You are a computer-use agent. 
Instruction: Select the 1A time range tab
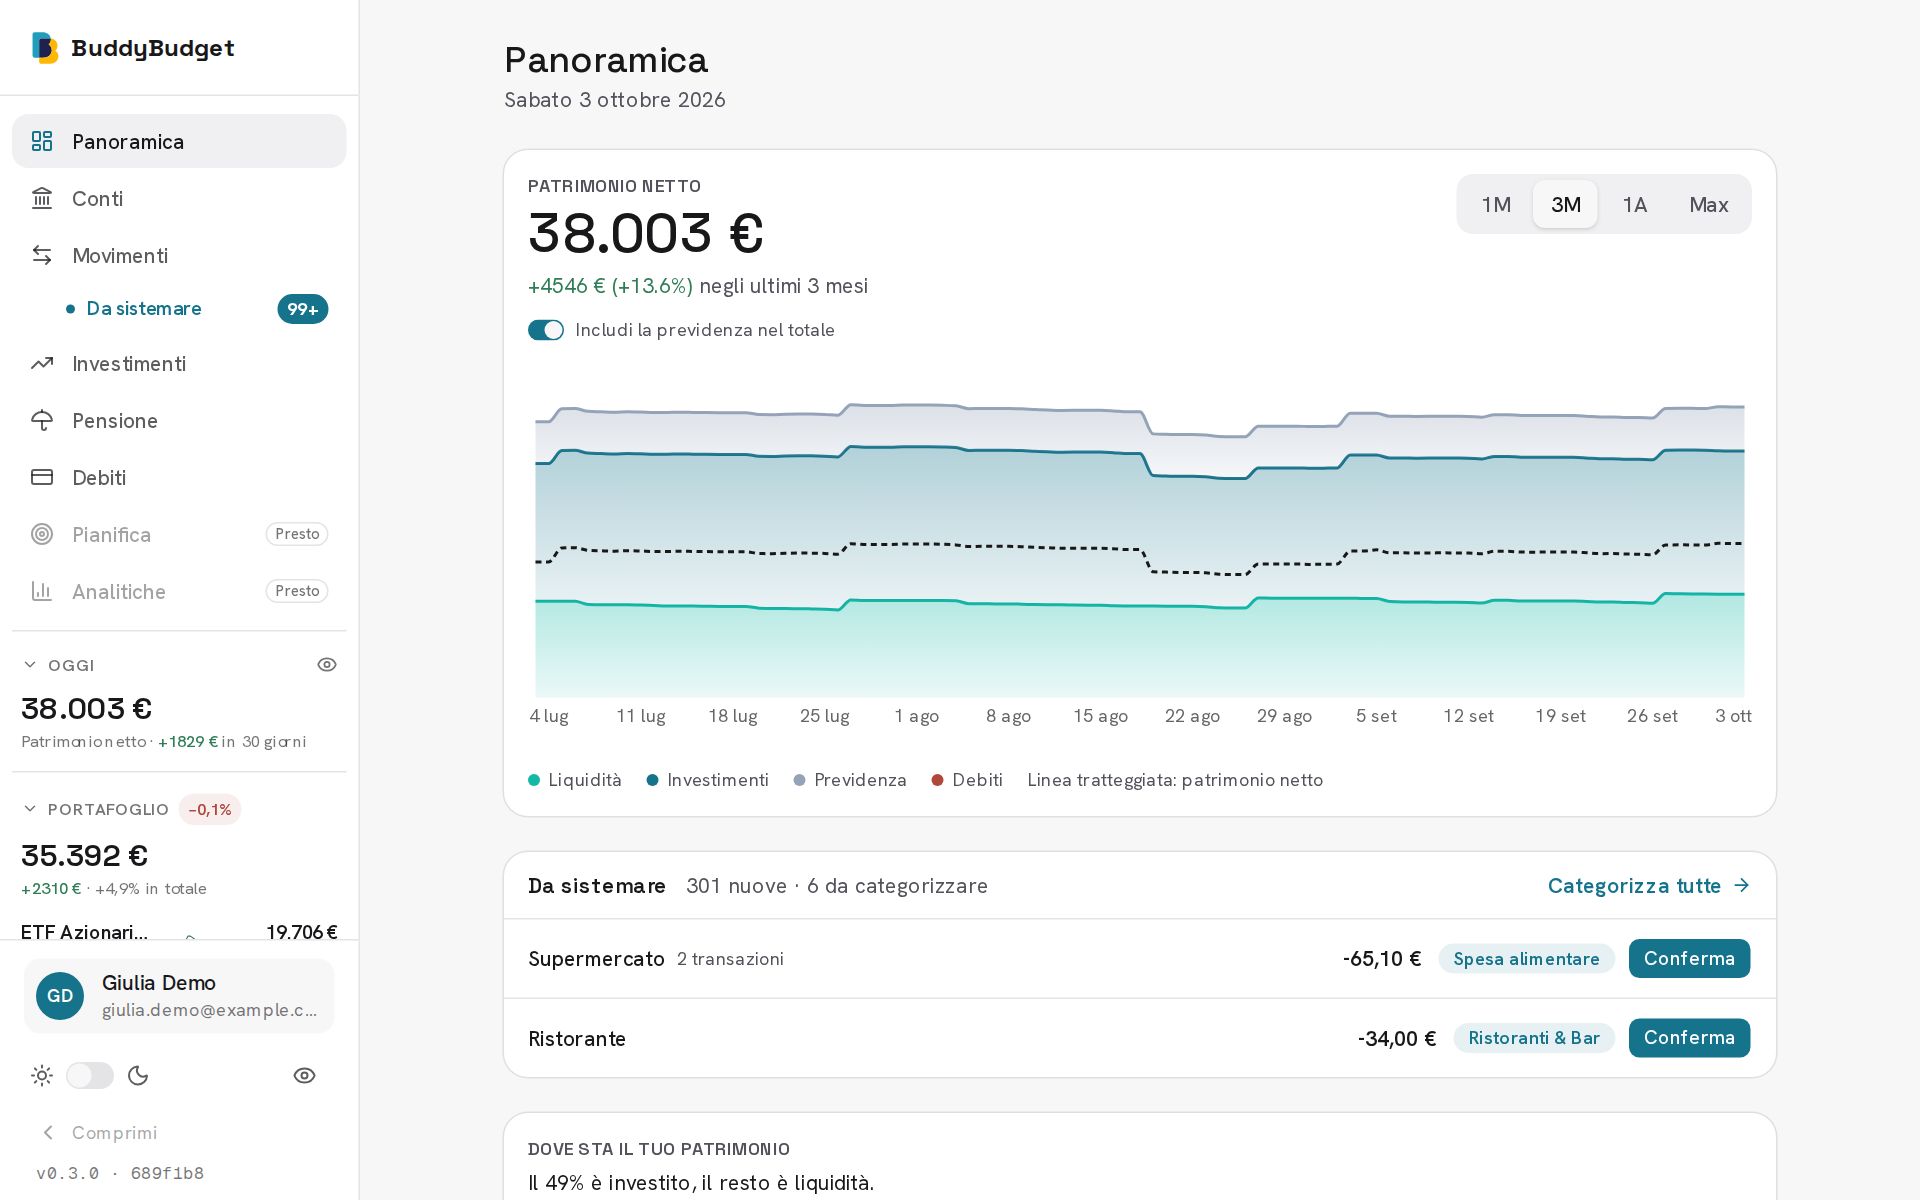point(1634,204)
